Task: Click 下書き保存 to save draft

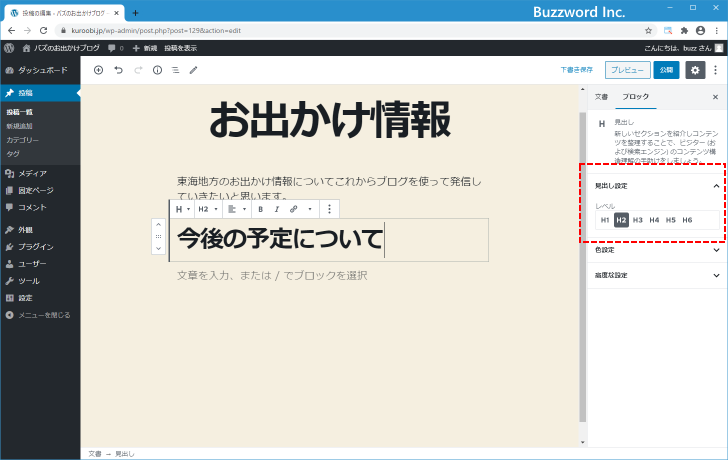Action: click(x=576, y=70)
